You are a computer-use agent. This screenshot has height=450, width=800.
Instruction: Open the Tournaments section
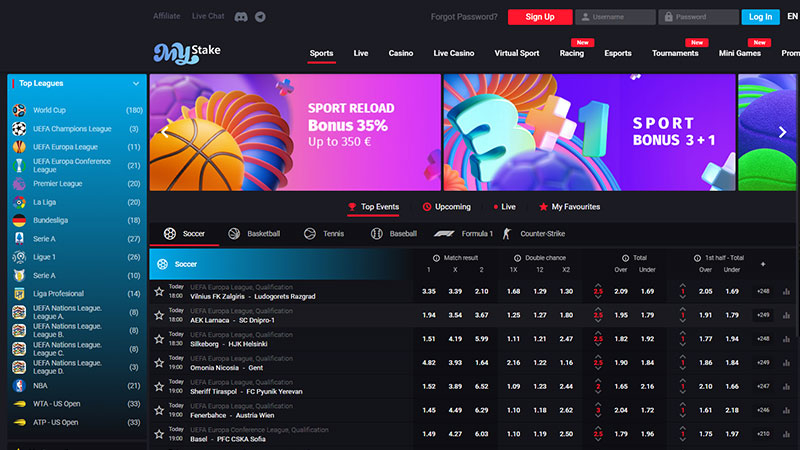(x=675, y=53)
